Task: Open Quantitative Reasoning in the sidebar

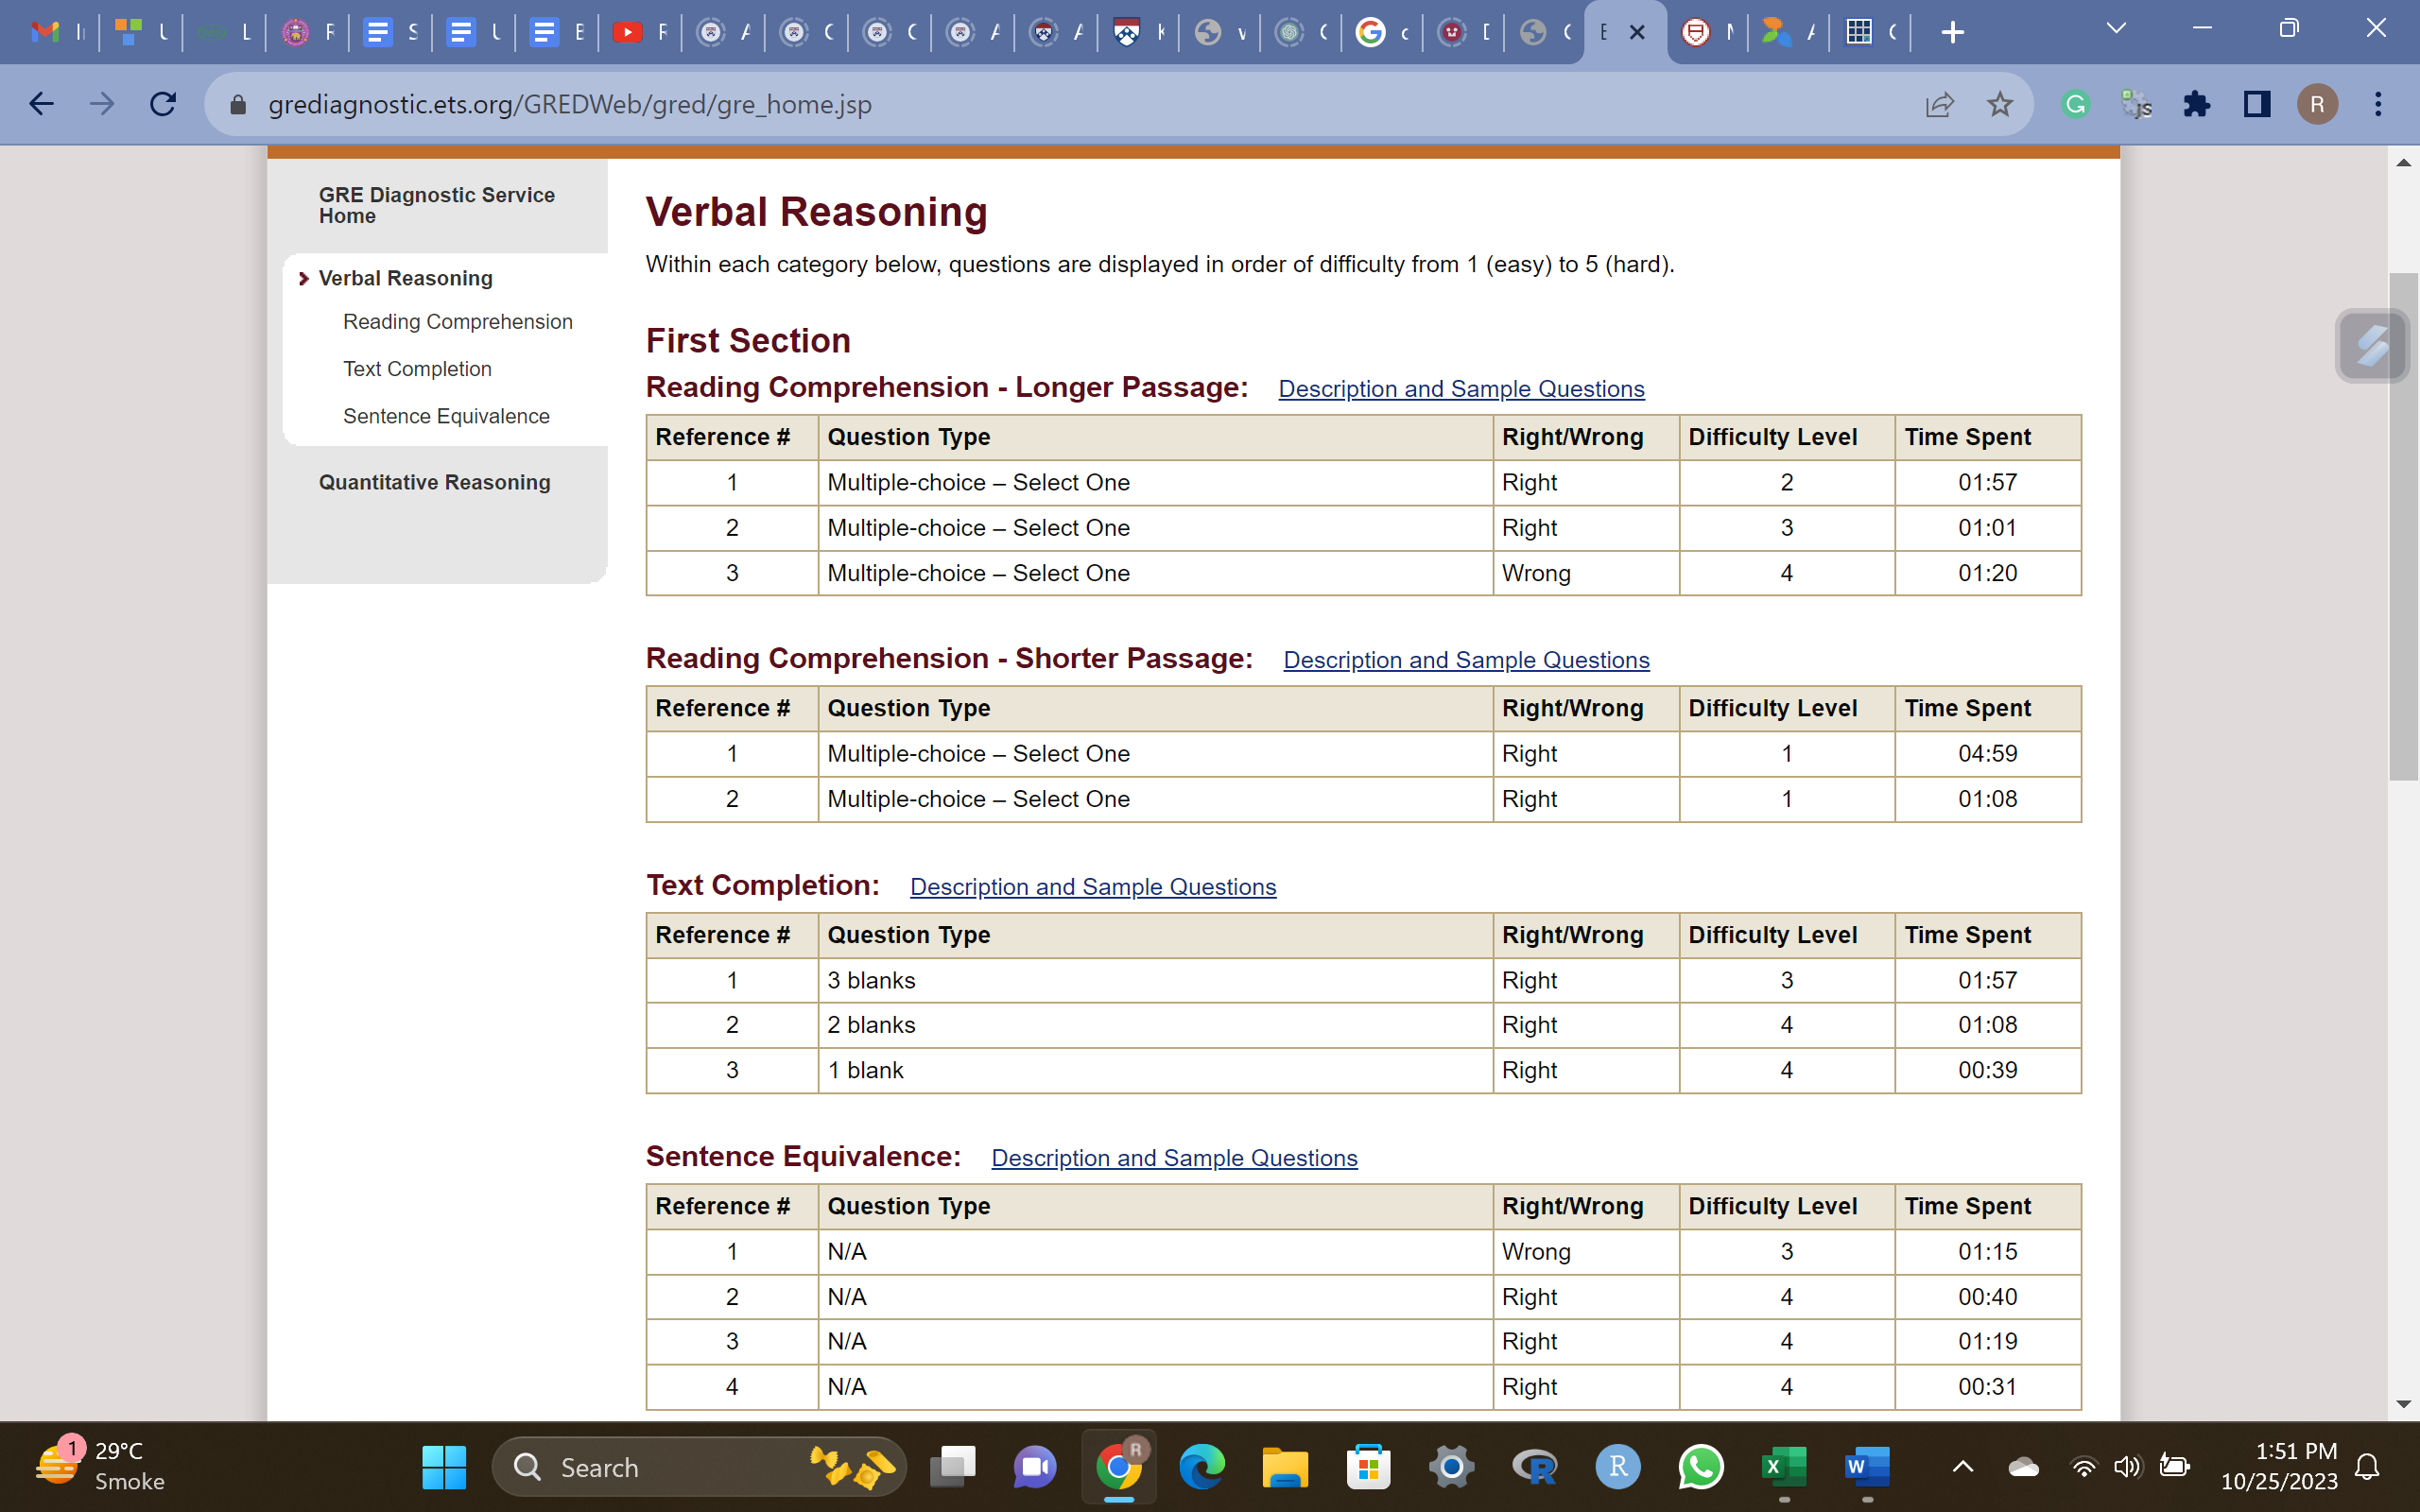Action: tap(434, 482)
